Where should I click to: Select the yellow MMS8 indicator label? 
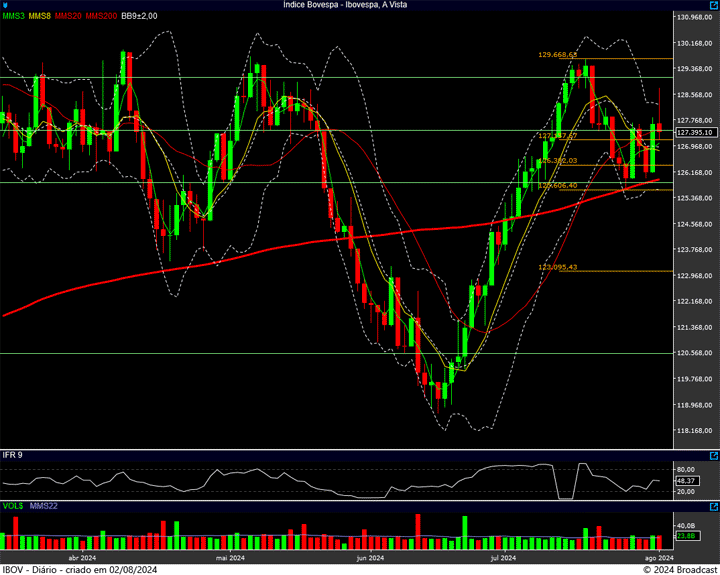pos(40,16)
